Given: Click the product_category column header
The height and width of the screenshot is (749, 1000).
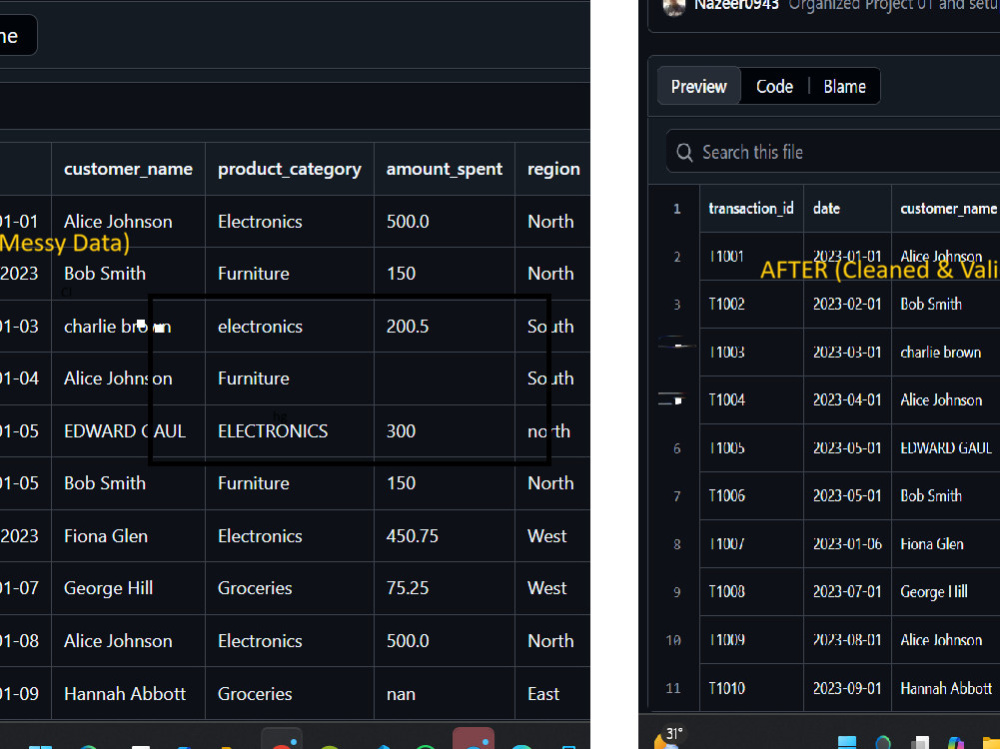Looking at the screenshot, I should (x=290, y=169).
